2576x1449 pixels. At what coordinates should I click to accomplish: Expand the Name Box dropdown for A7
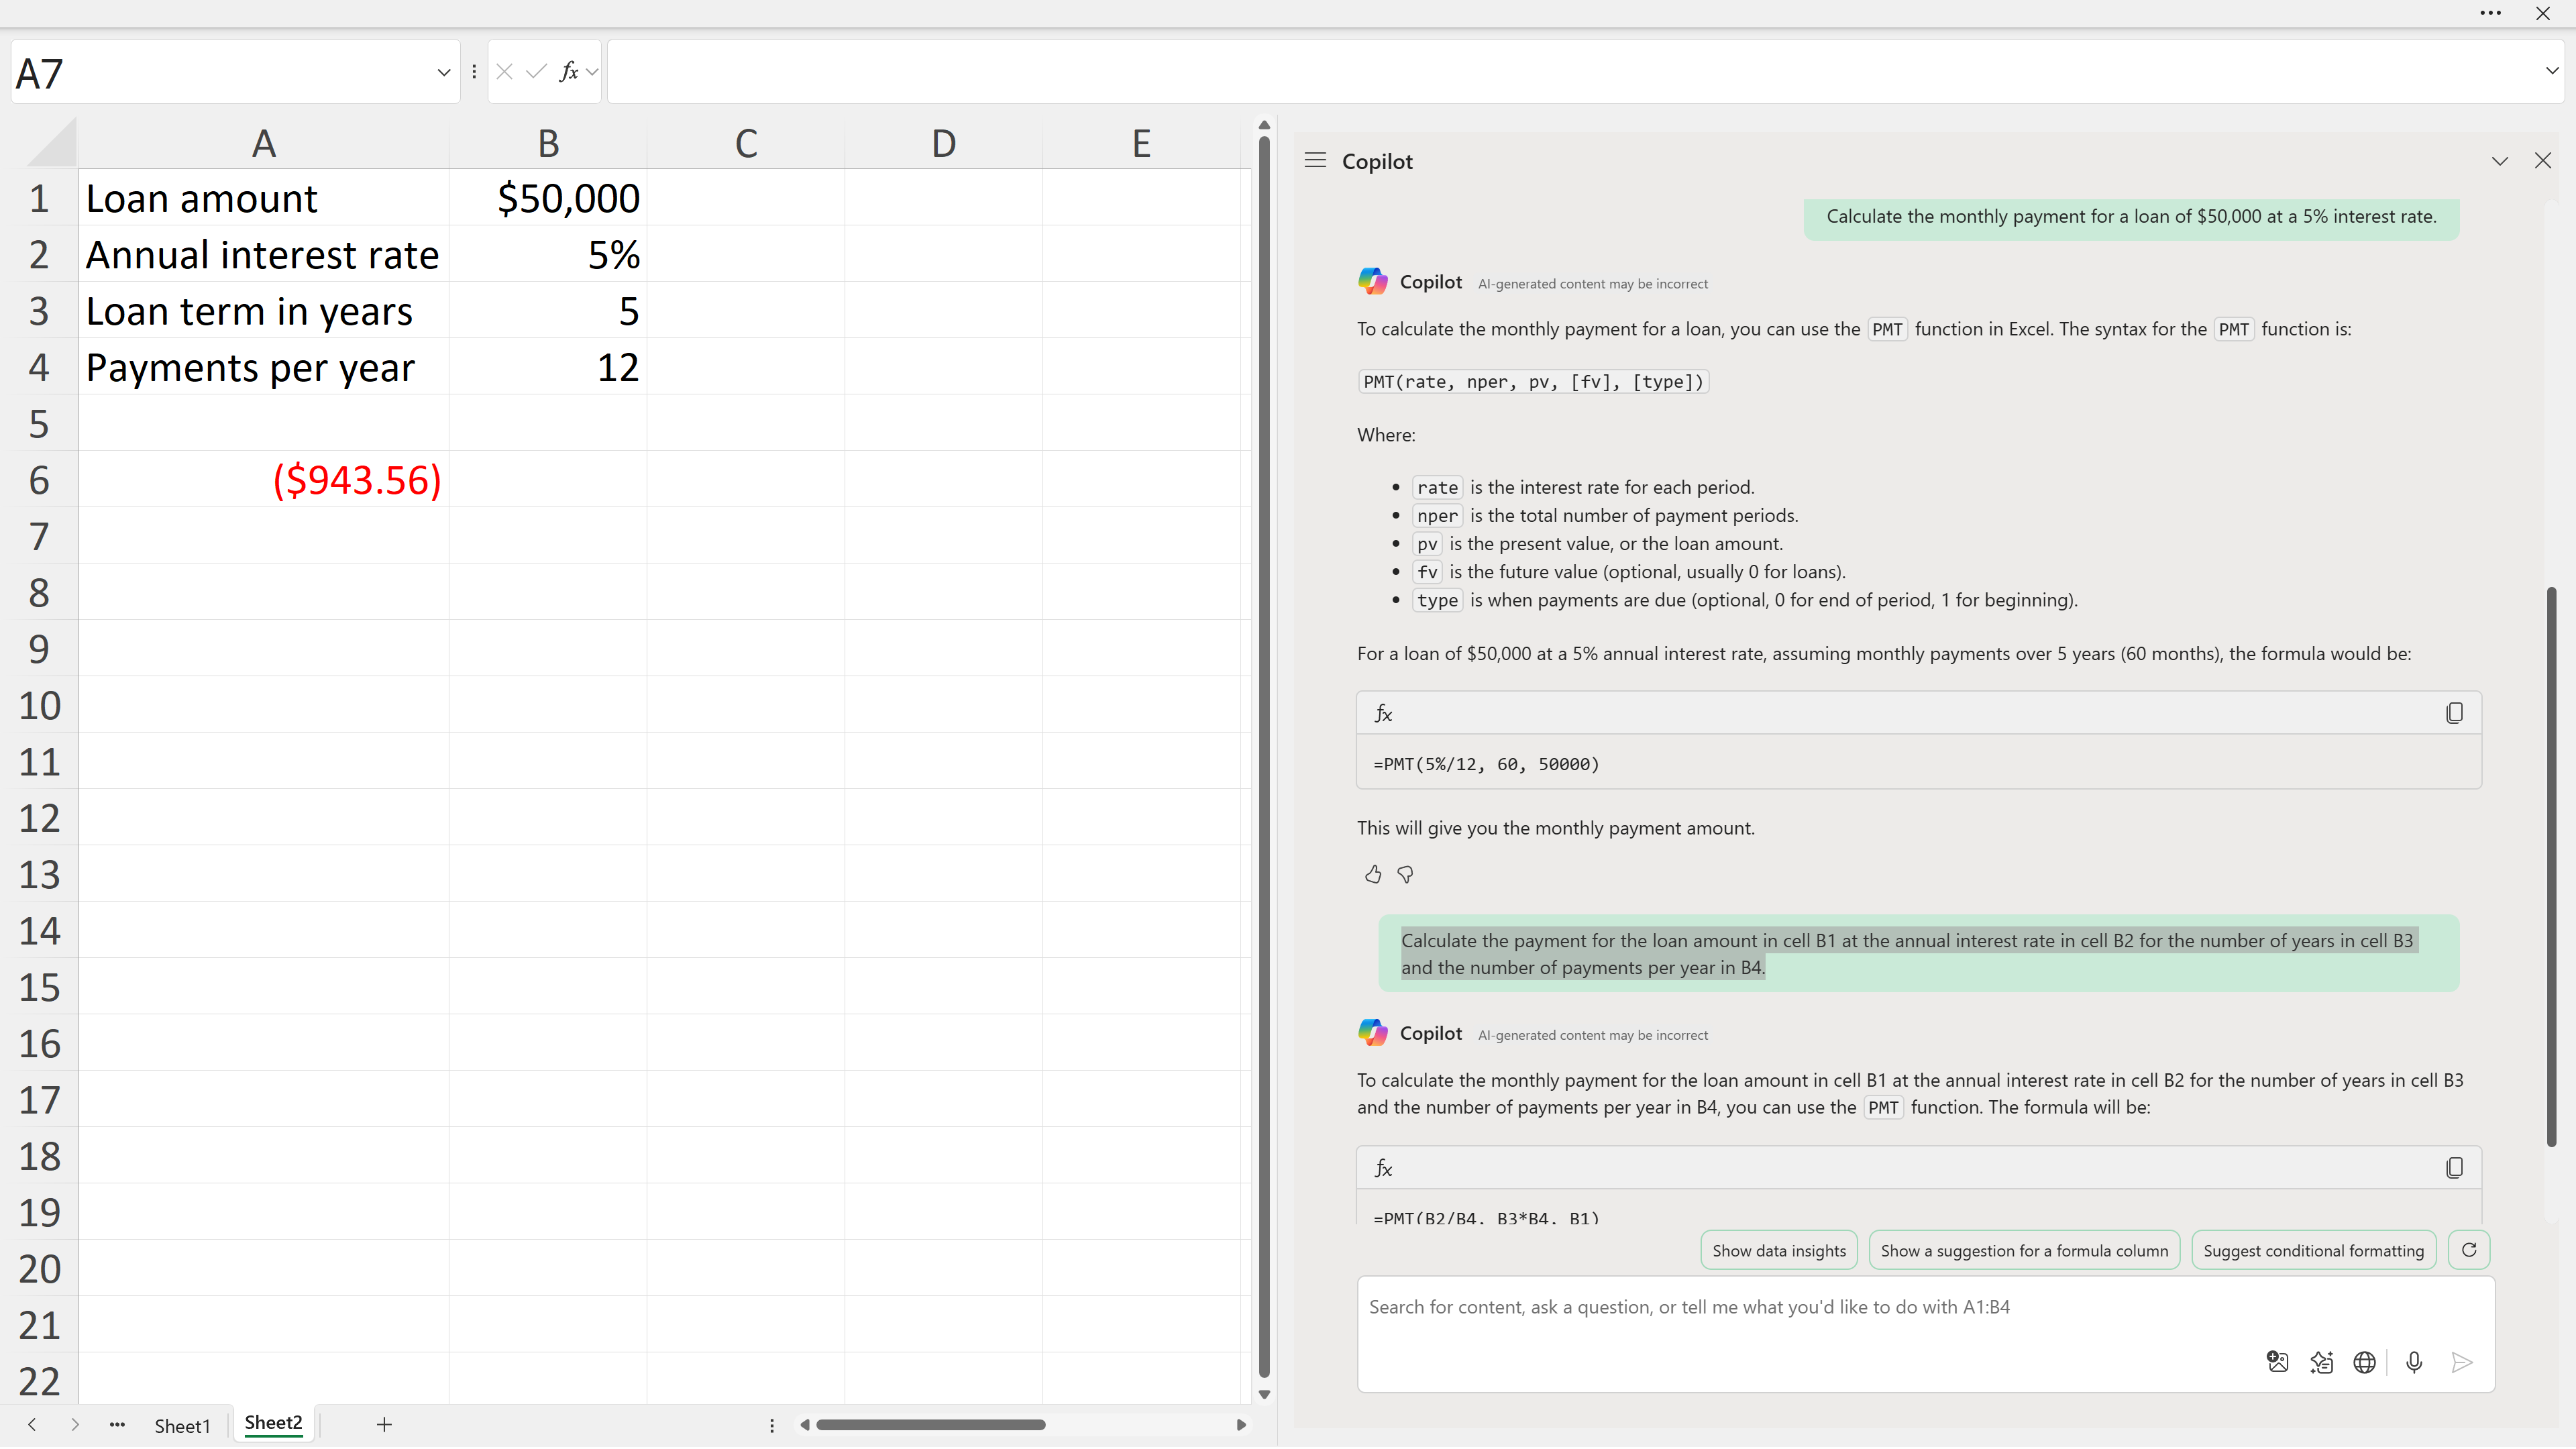tap(443, 72)
